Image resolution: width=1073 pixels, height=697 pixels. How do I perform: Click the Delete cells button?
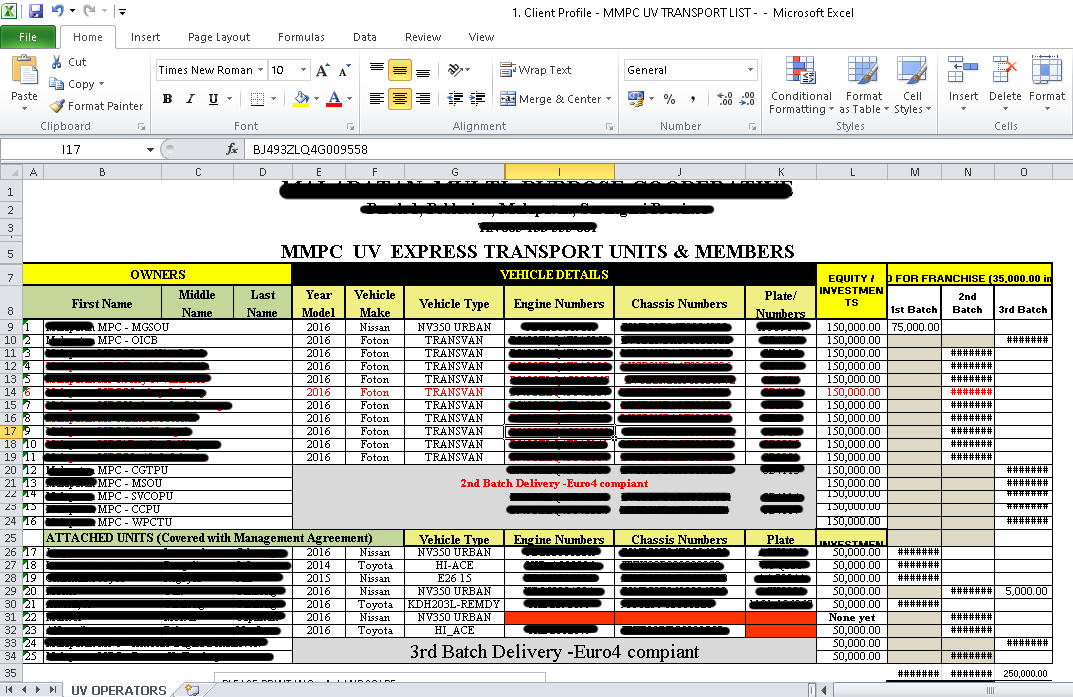coord(1005,84)
